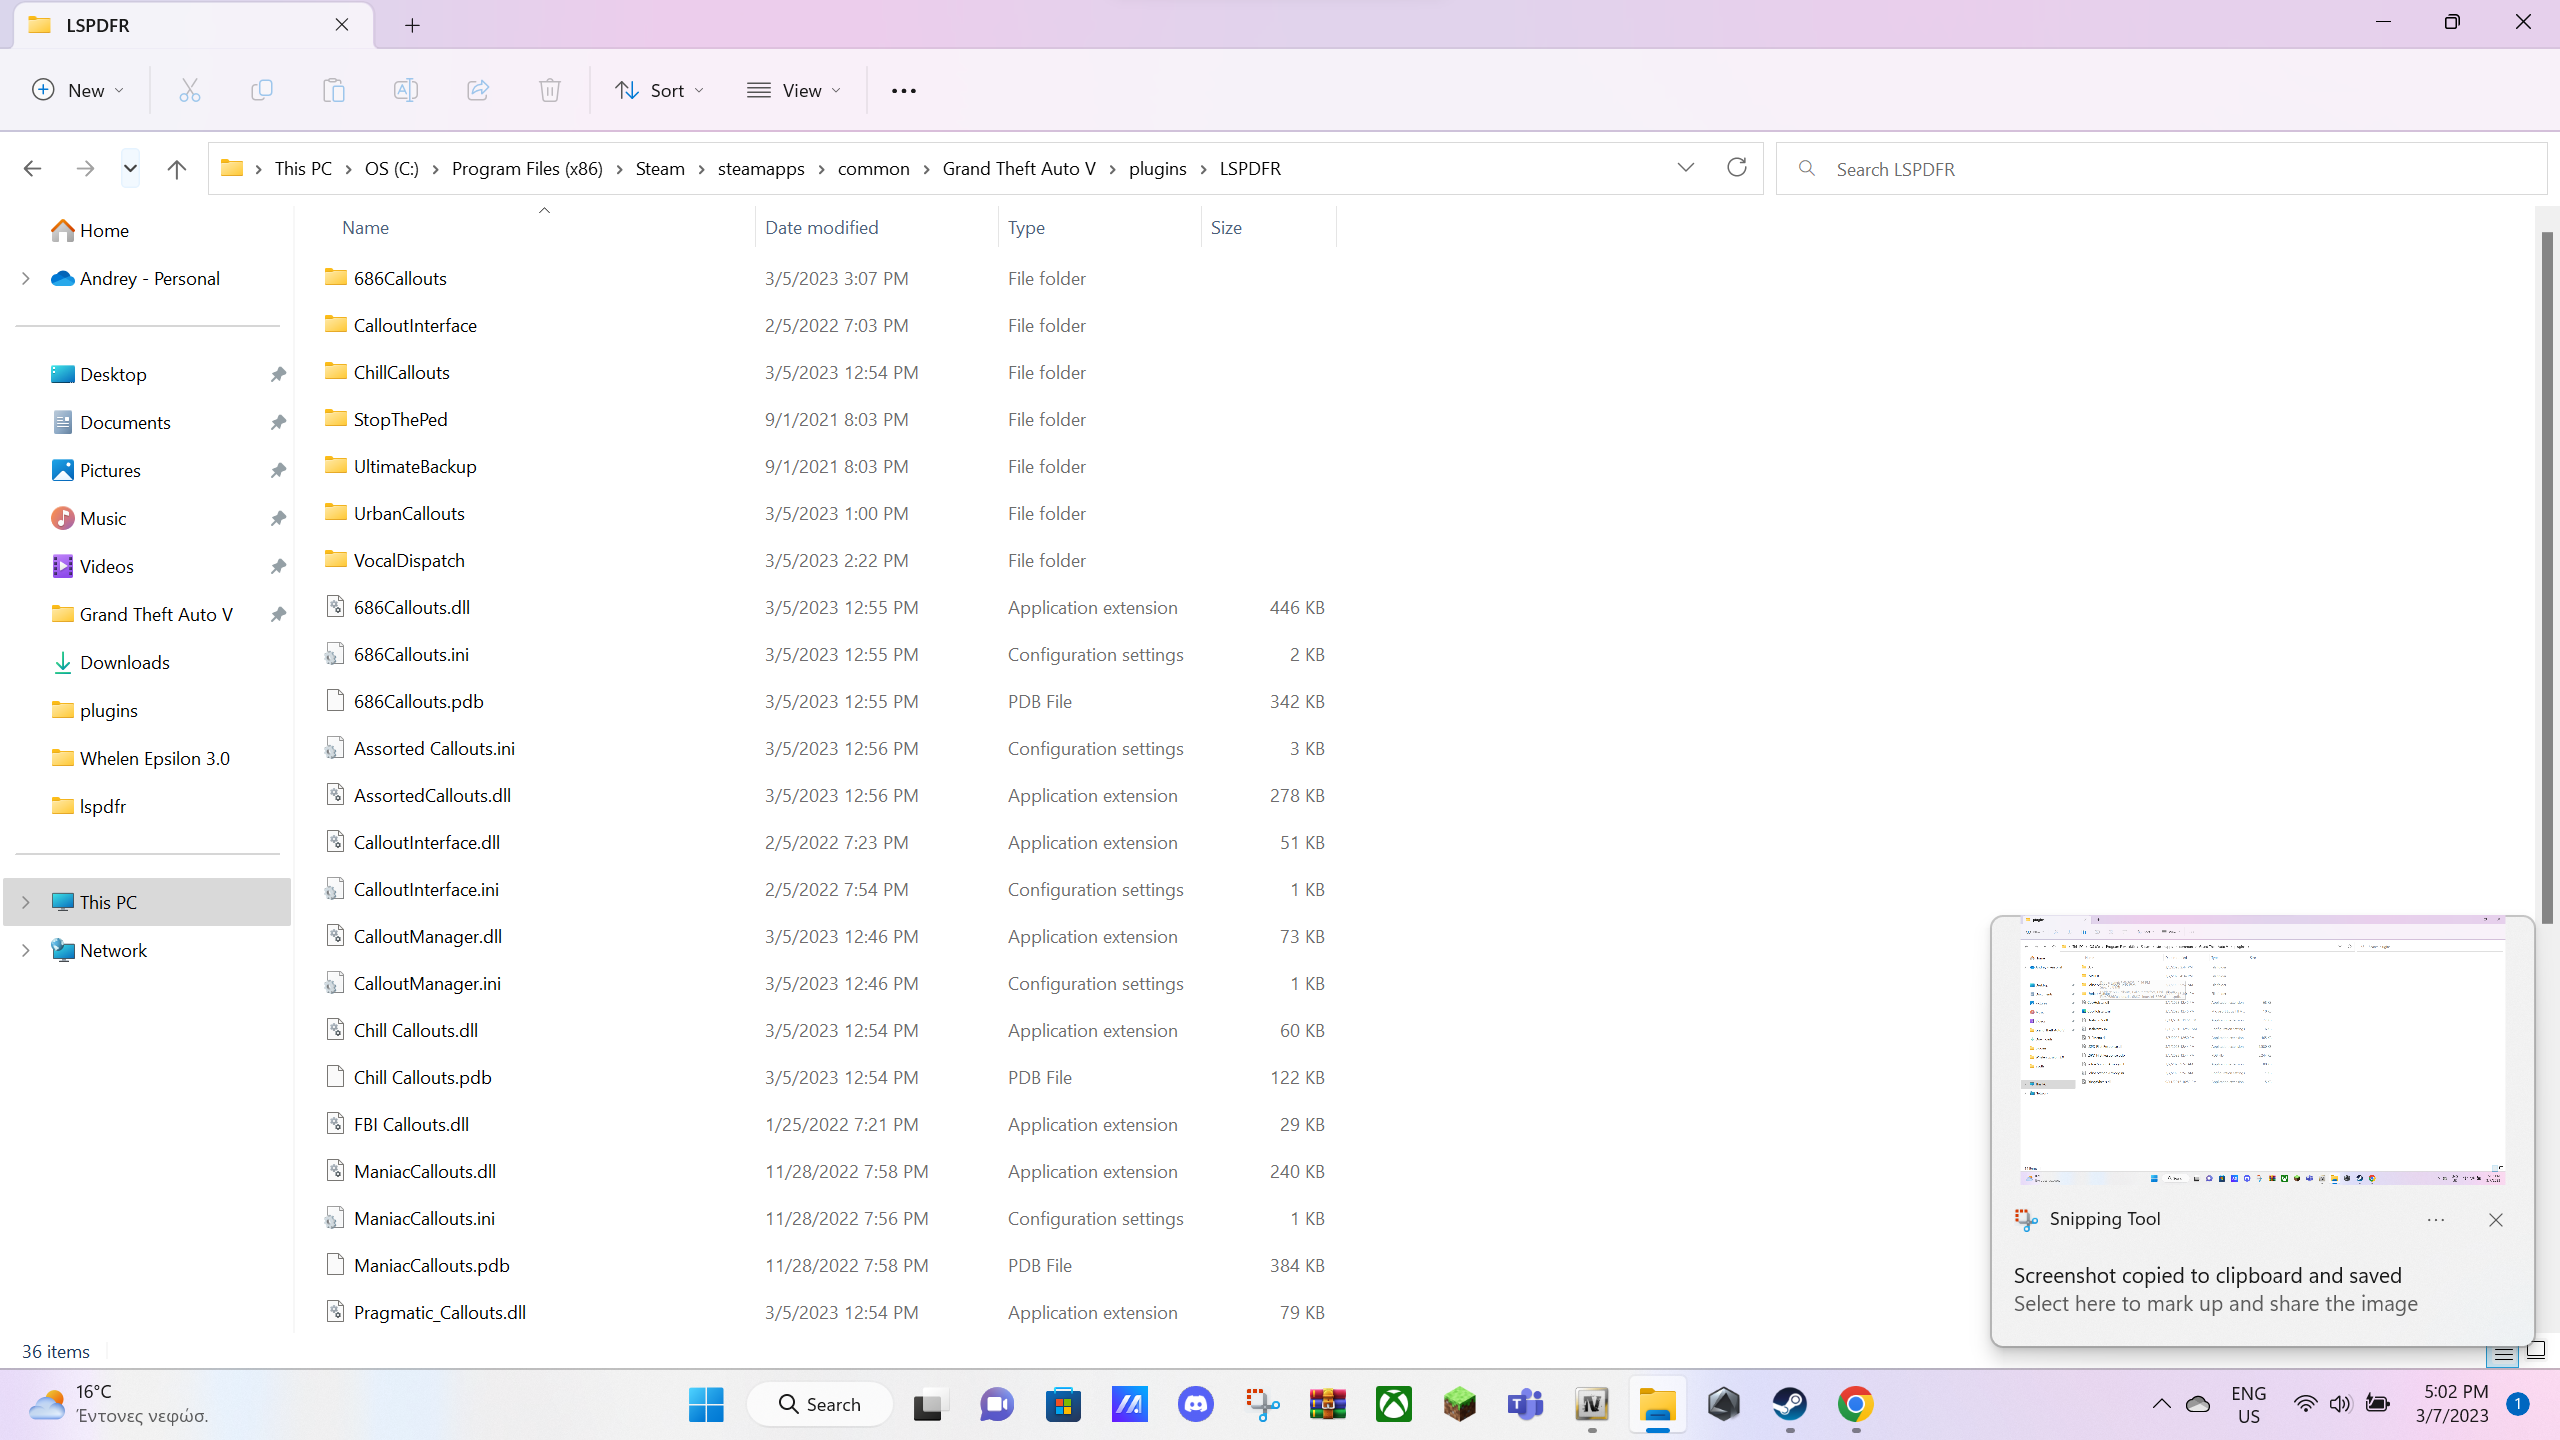This screenshot has width=2560, height=1440.
Task: Switch to details view layout toggle
Action: pyautogui.click(x=2503, y=1354)
